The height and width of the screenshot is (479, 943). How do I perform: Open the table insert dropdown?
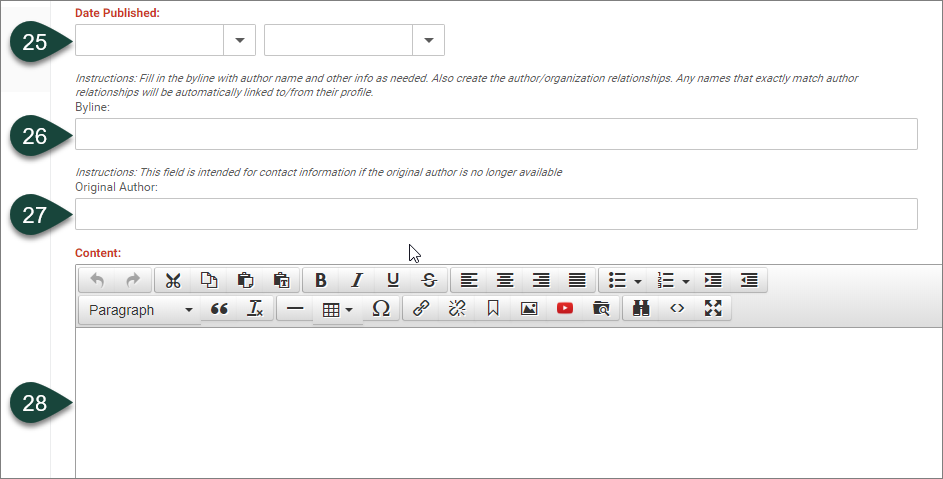[x=334, y=310]
